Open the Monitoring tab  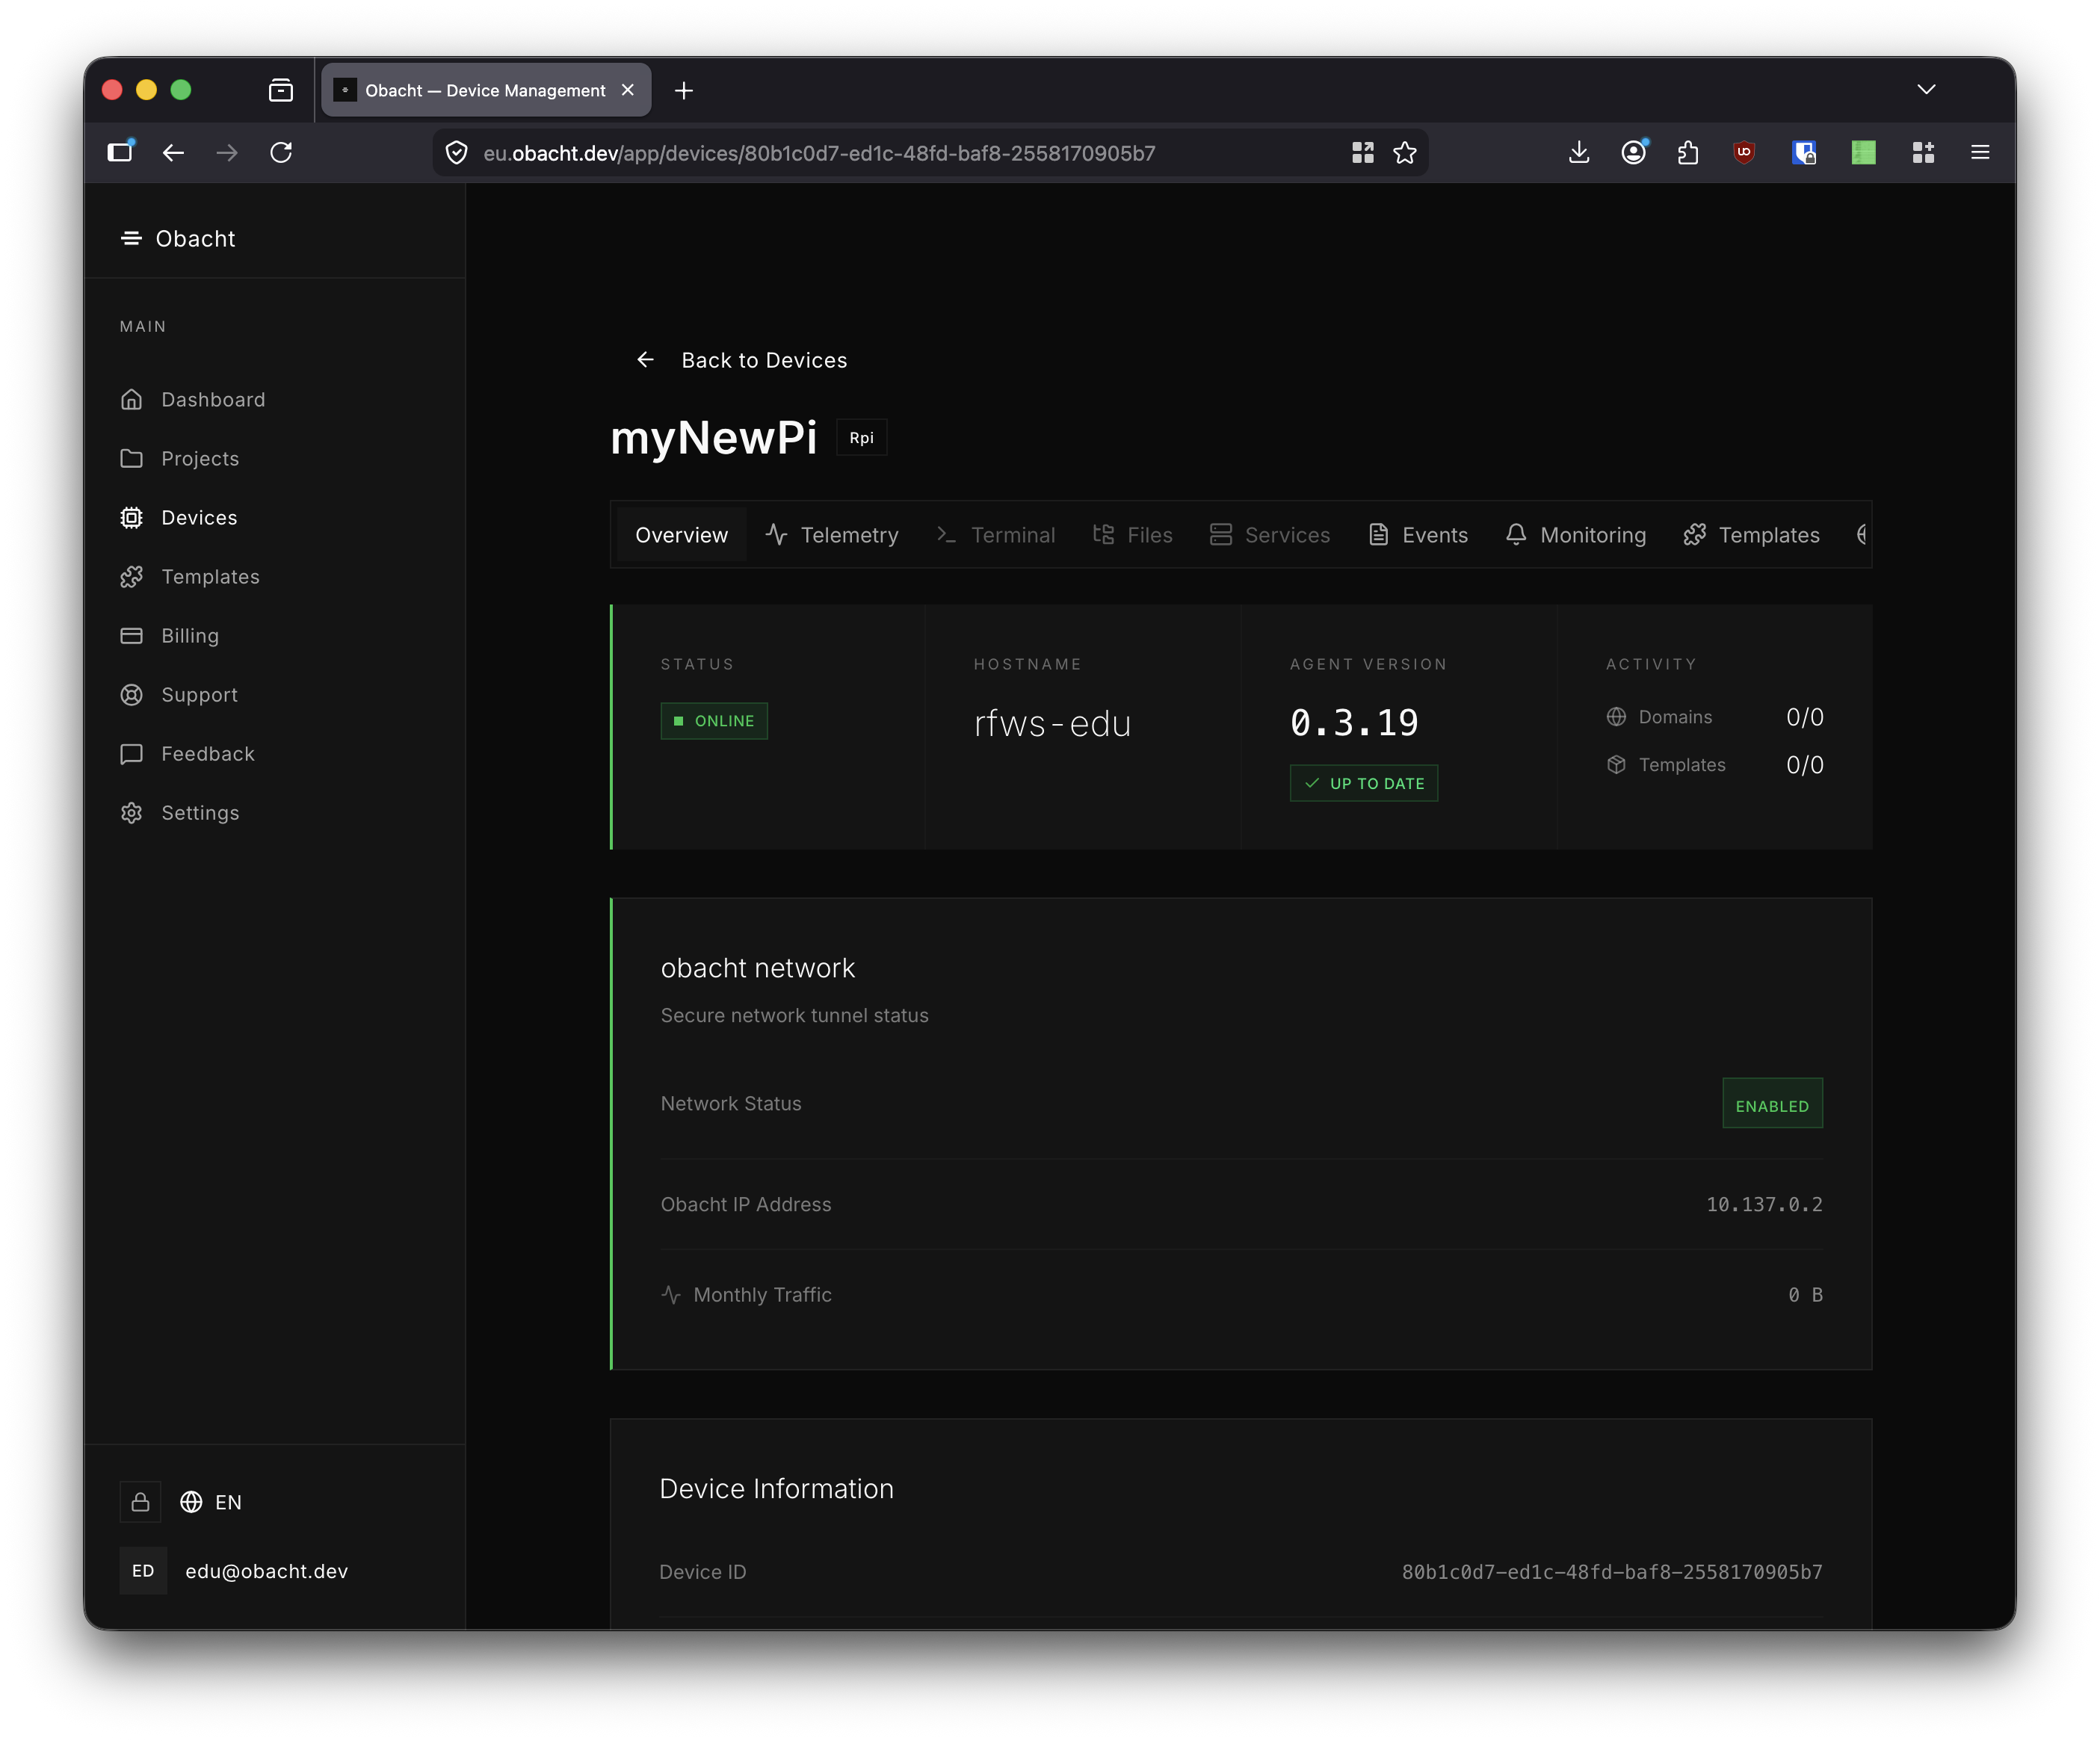tap(1575, 535)
